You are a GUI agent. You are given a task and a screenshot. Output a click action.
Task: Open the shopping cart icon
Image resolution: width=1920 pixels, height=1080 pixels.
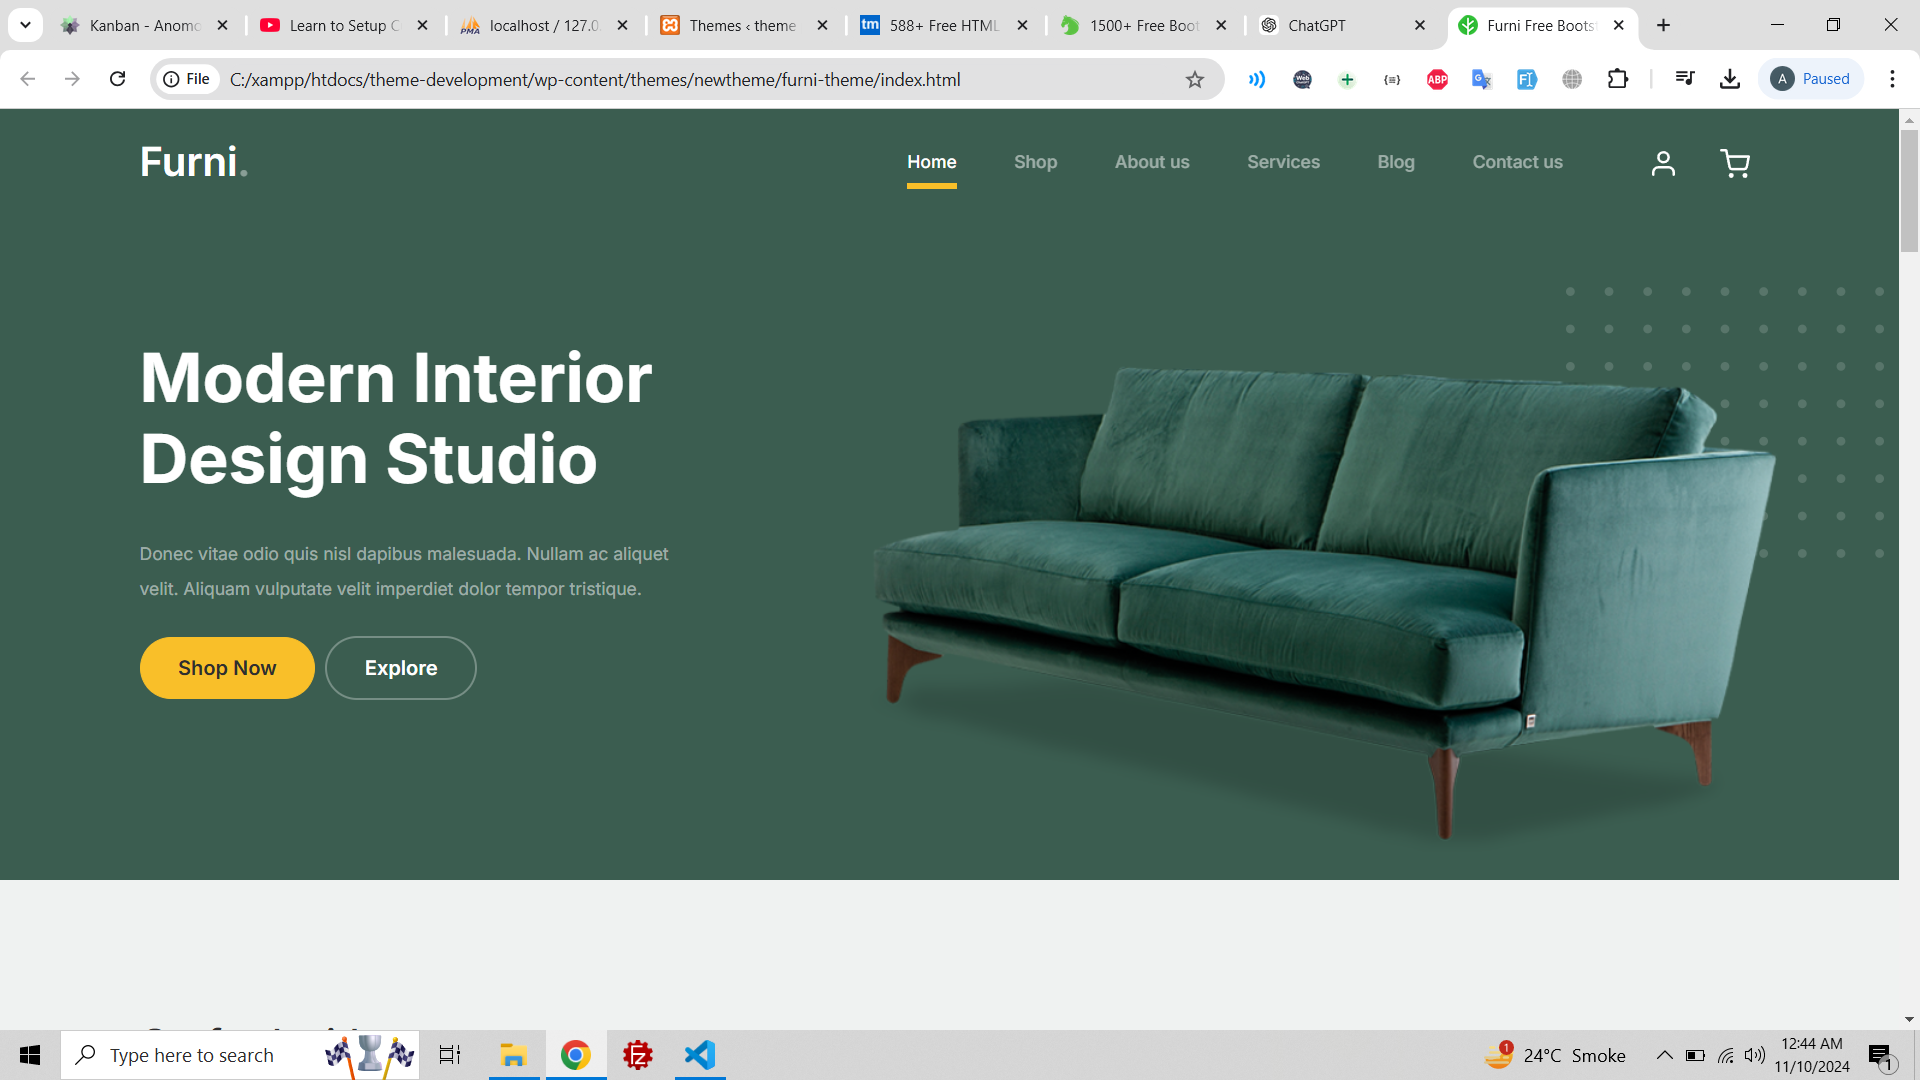(x=1735, y=163)
